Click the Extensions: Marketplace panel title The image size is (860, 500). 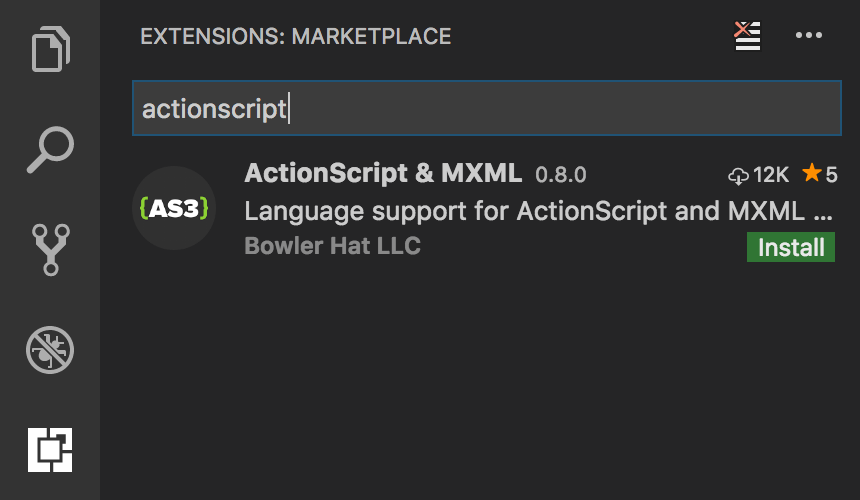tap(296, 37)
